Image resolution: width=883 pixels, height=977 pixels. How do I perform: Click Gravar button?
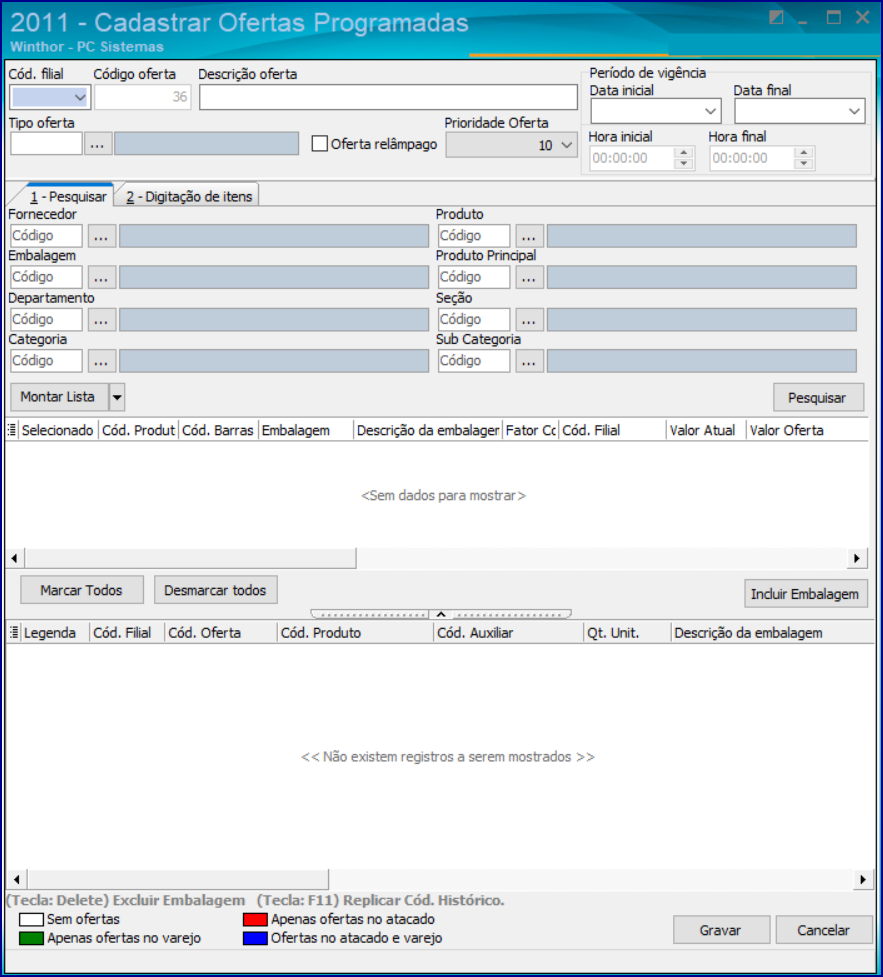click(x=721, y=930)
